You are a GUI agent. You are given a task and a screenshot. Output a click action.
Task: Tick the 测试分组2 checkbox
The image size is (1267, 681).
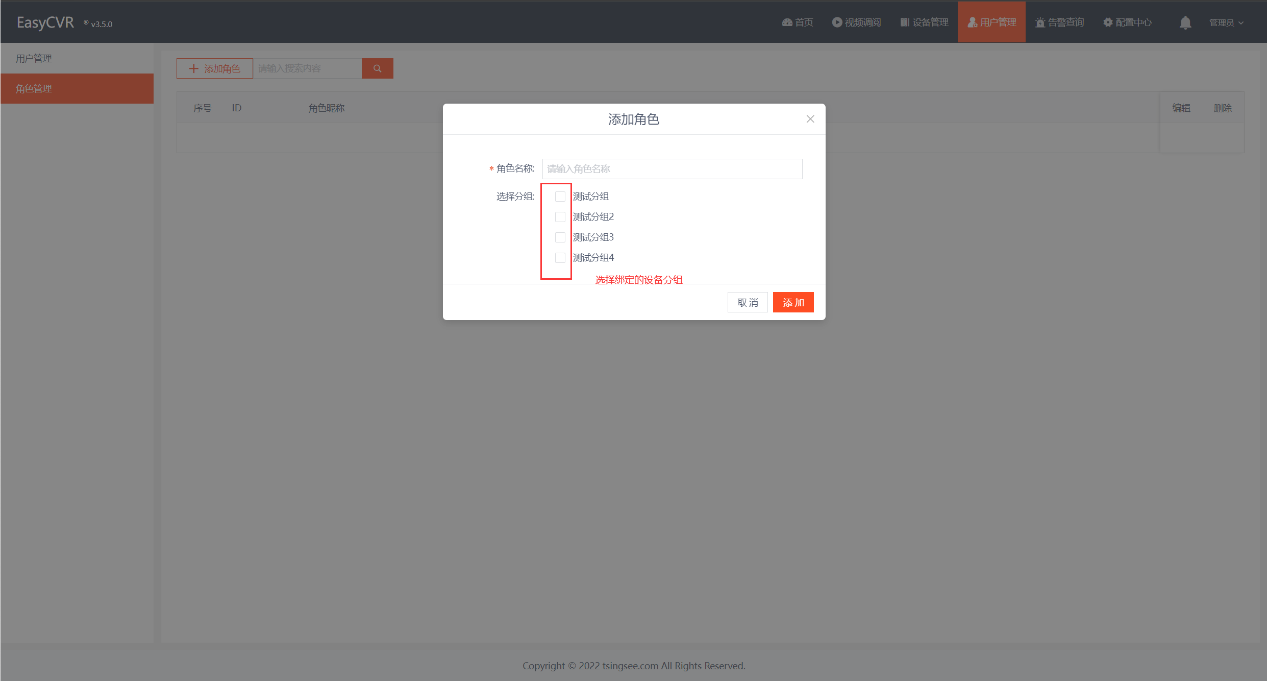[x=560, y=217]
